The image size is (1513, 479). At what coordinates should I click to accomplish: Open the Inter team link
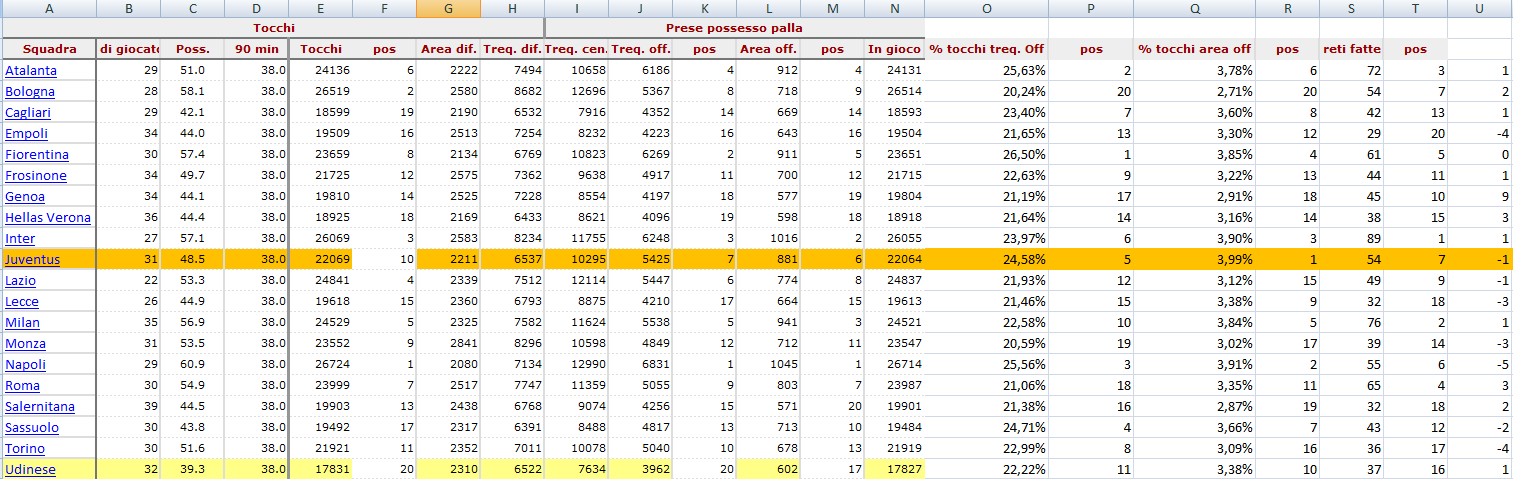click(x=20, y=238)
